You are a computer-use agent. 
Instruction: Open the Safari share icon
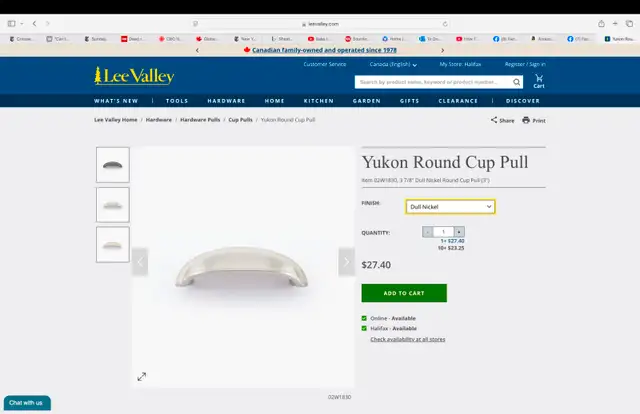point(601,24)
